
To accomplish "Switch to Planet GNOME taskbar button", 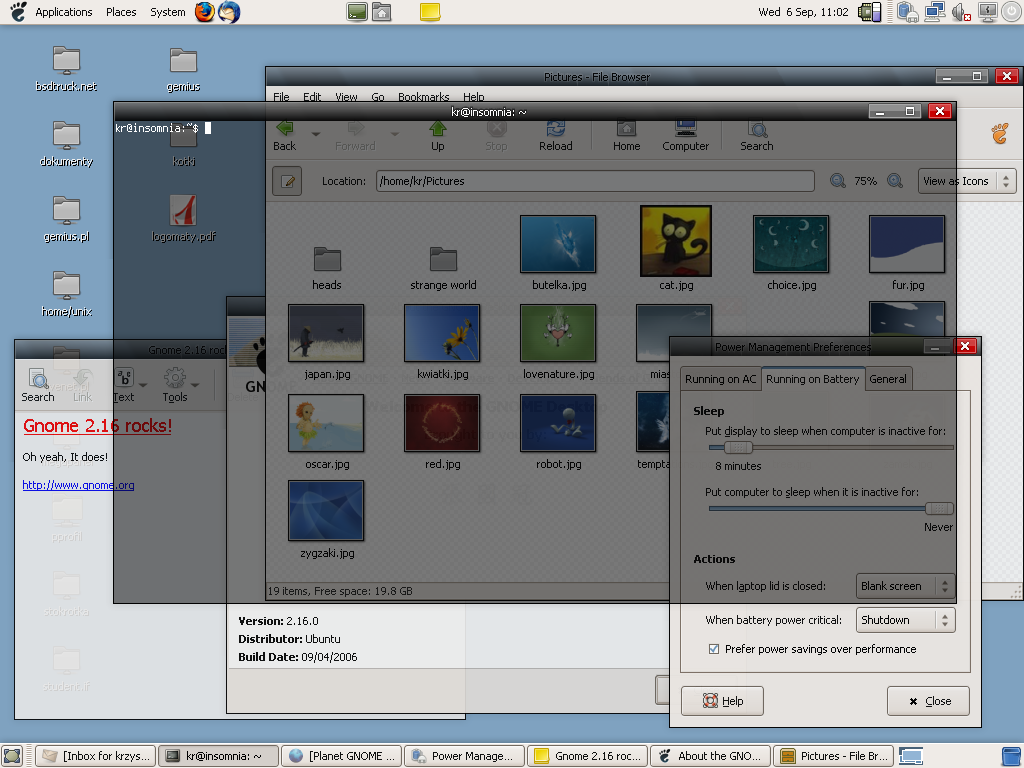I will [x=342, y=756].
